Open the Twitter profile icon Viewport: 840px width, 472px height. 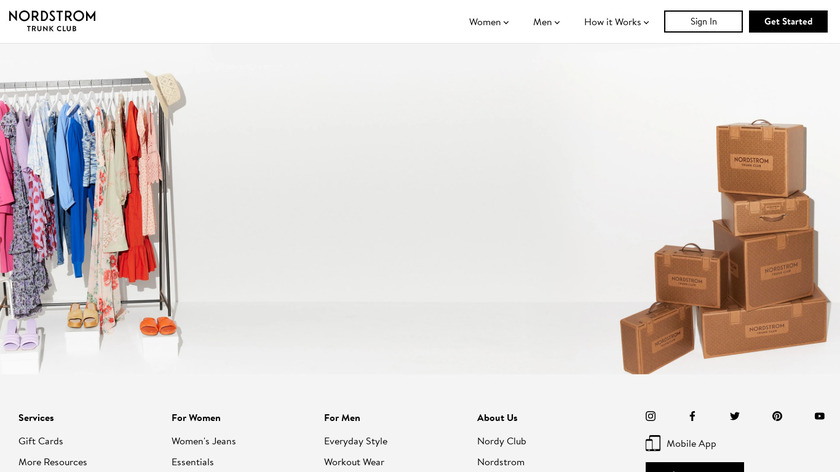point(734,416)
